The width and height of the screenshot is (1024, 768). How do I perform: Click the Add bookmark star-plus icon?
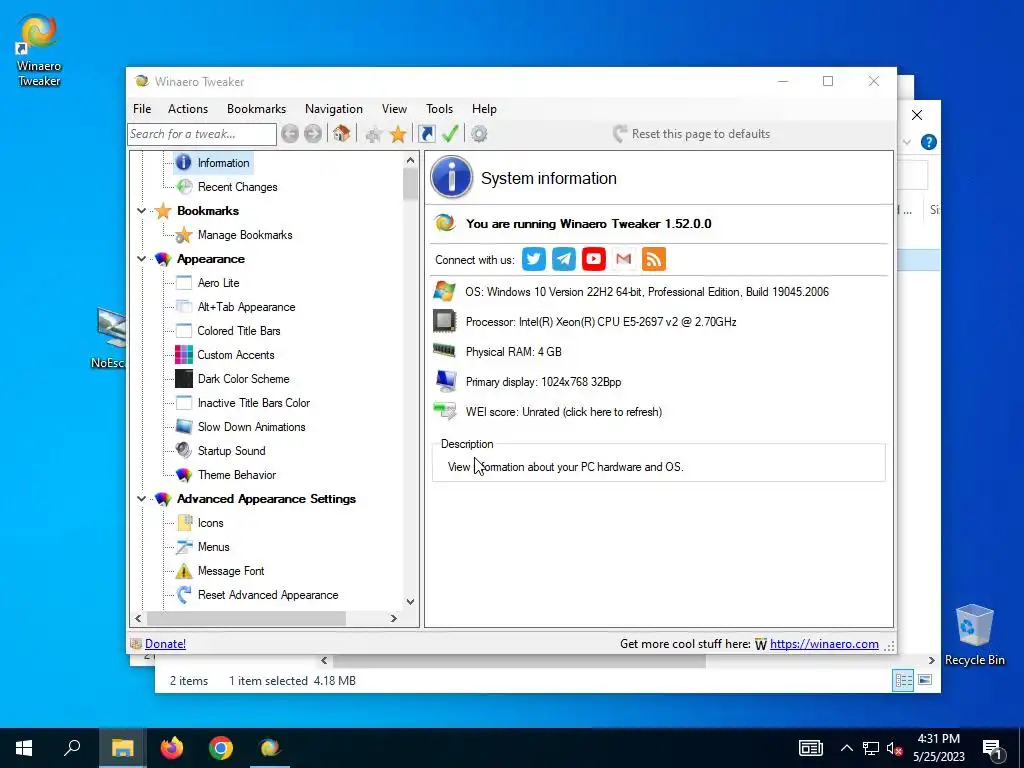click(374, 135)
